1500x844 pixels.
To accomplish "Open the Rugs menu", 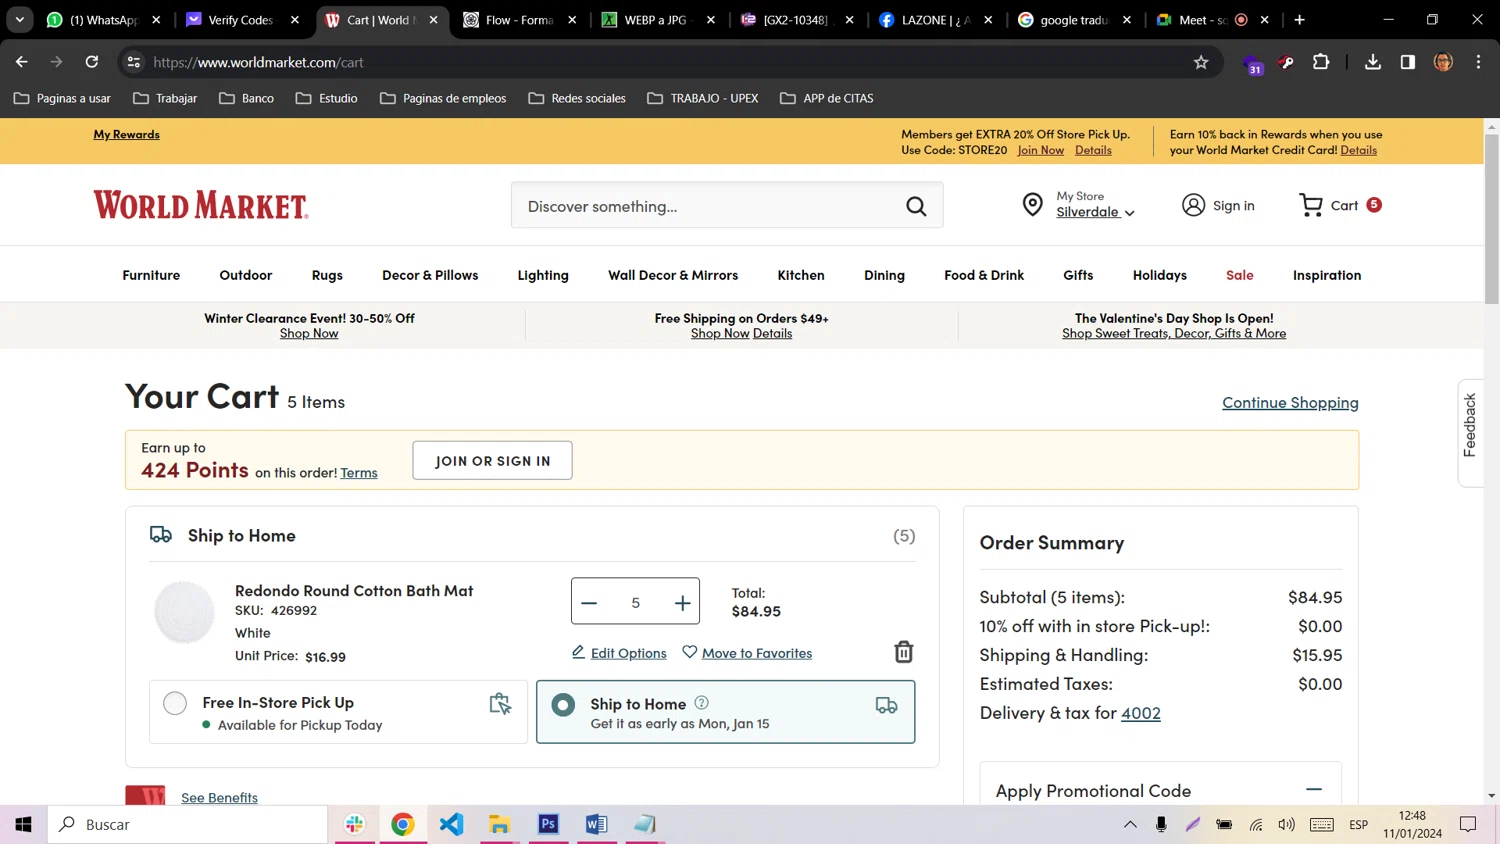I will pos(327,275).
